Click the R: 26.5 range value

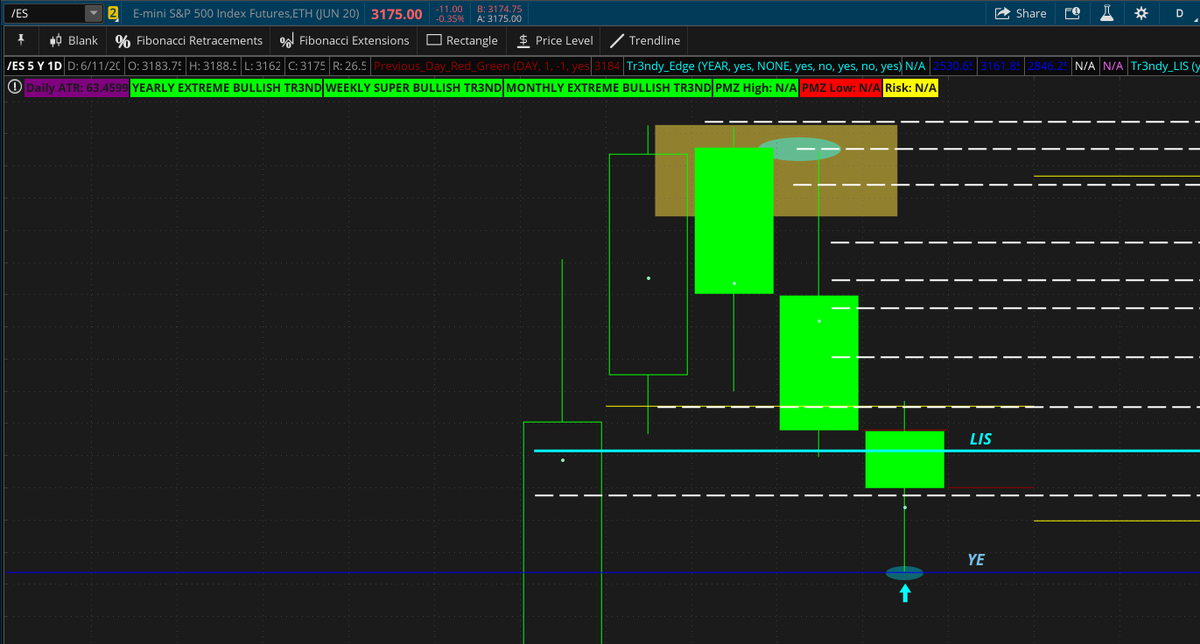coord(349,66)
